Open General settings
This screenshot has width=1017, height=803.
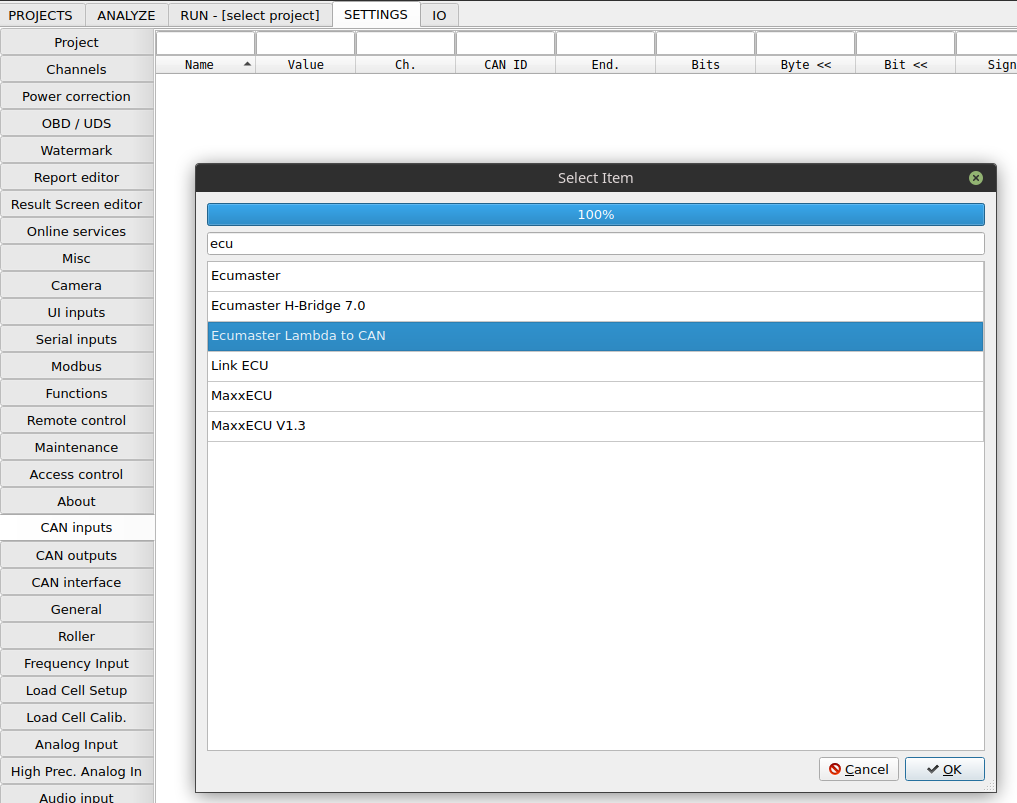click(x=77, y=610)
